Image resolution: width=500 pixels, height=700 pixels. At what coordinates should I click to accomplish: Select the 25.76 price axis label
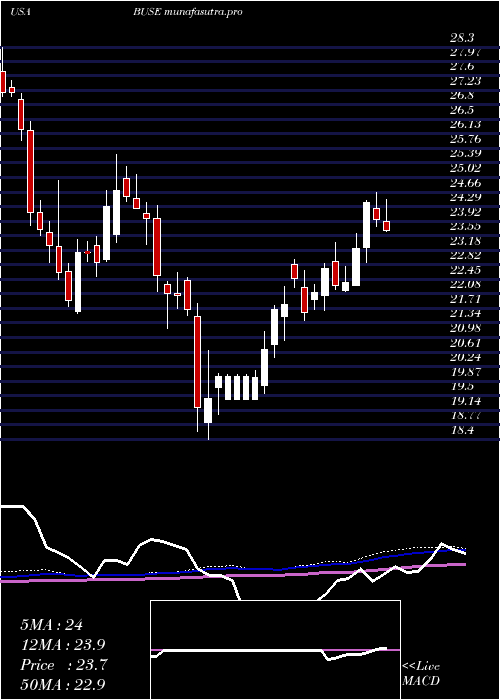[466, 139]
